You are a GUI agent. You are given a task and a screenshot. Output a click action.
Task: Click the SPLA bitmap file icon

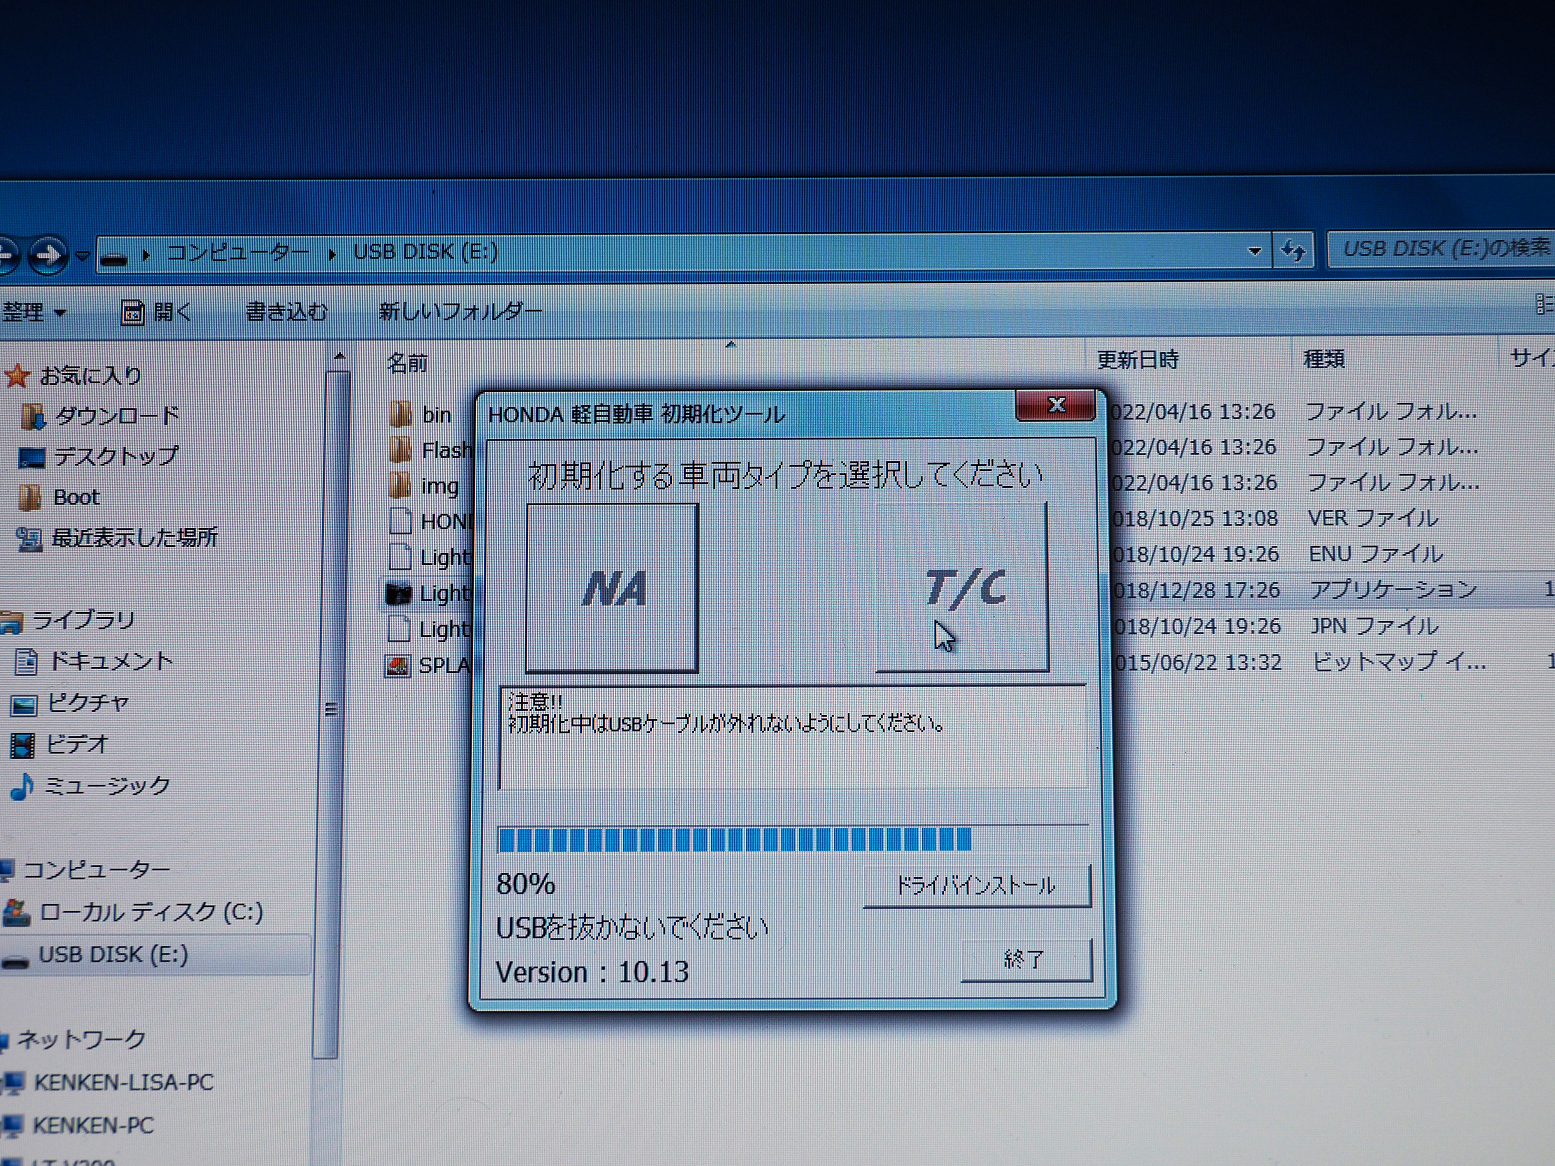click(x=398, y=665)
